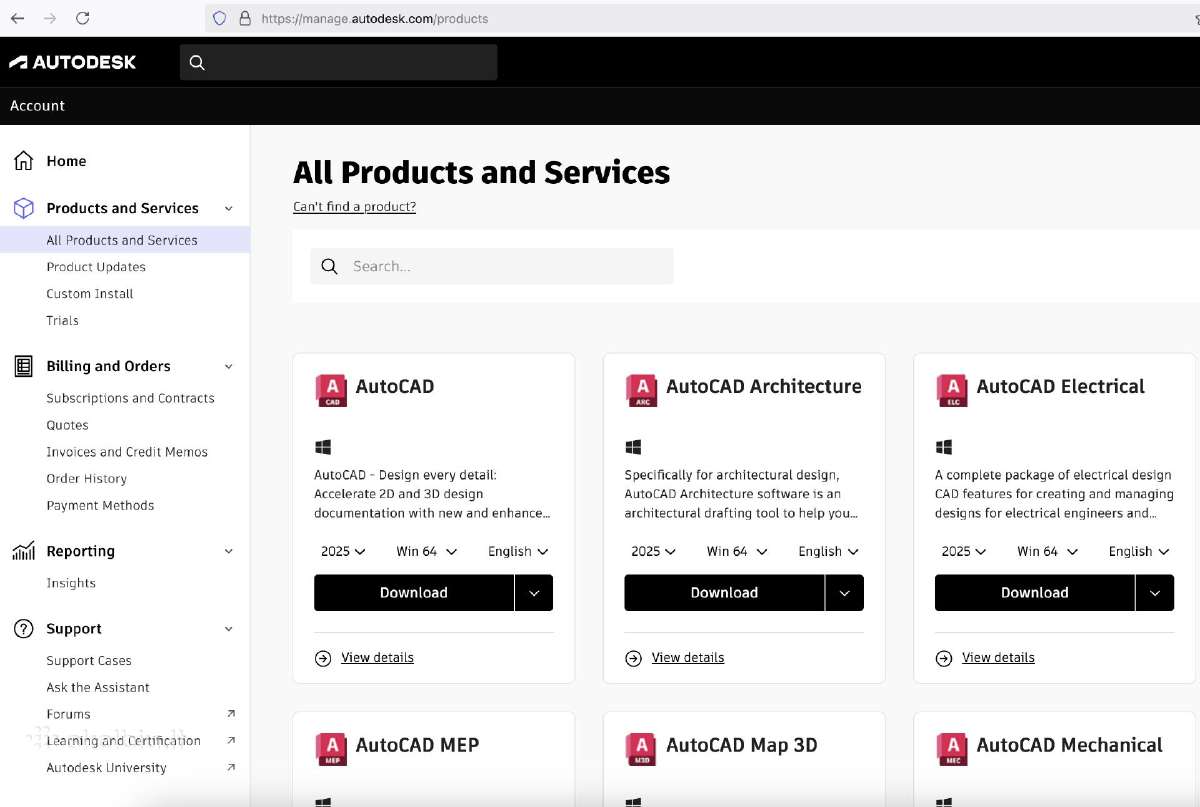Open AutoCAD Electrical 2025 version dropdown
This screenshot has height=807, width=1200.
[x=964, y=551]
